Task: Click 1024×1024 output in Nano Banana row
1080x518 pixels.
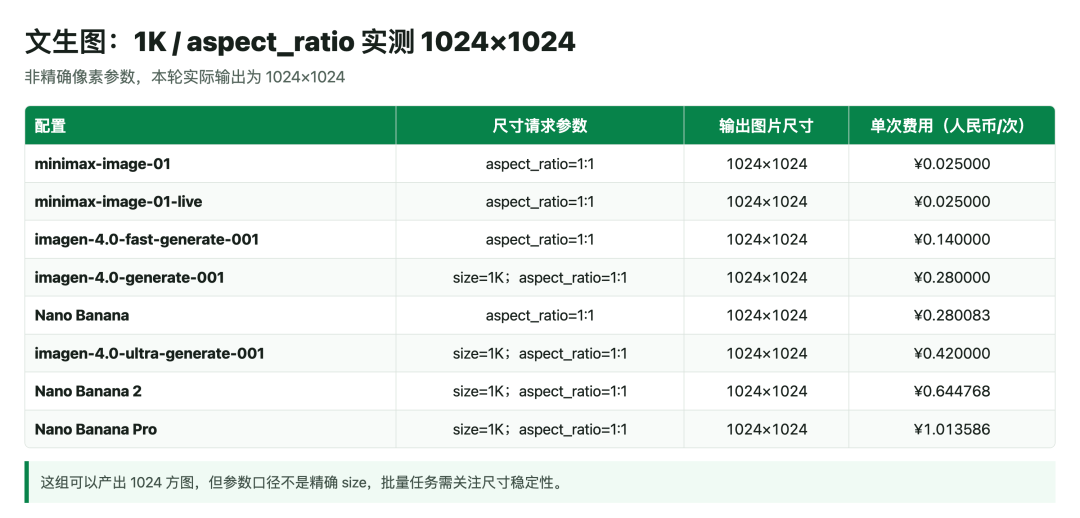Action: click(x=767, y=315)
